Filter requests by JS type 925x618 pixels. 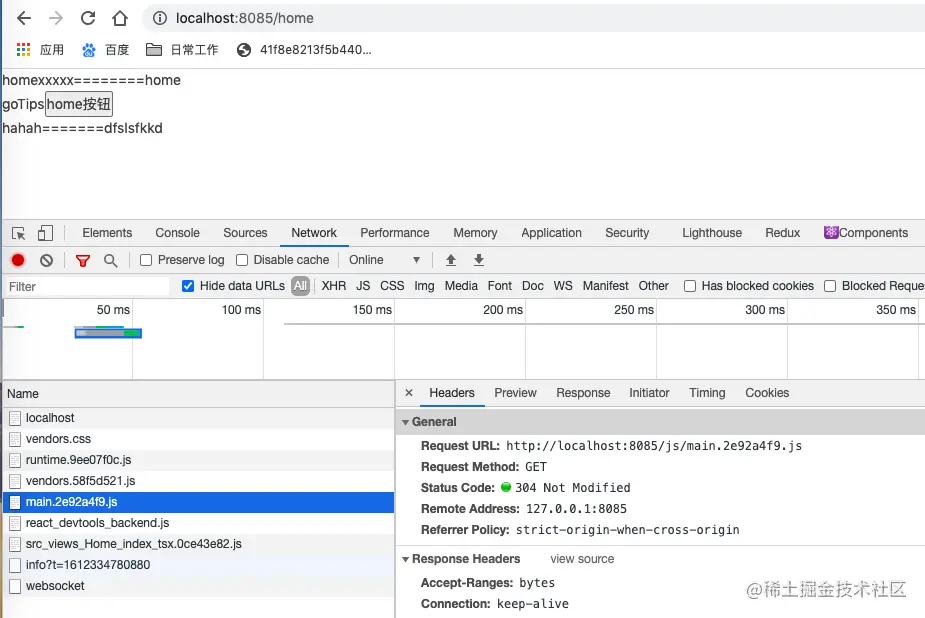363,286
